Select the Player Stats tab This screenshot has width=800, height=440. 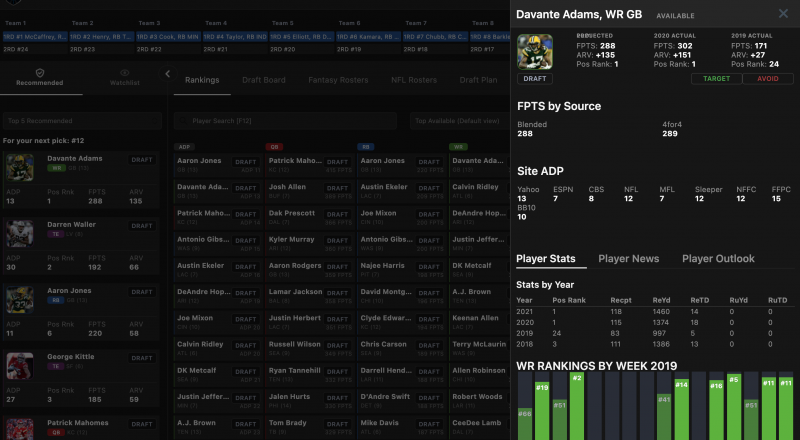click(545, 258)
